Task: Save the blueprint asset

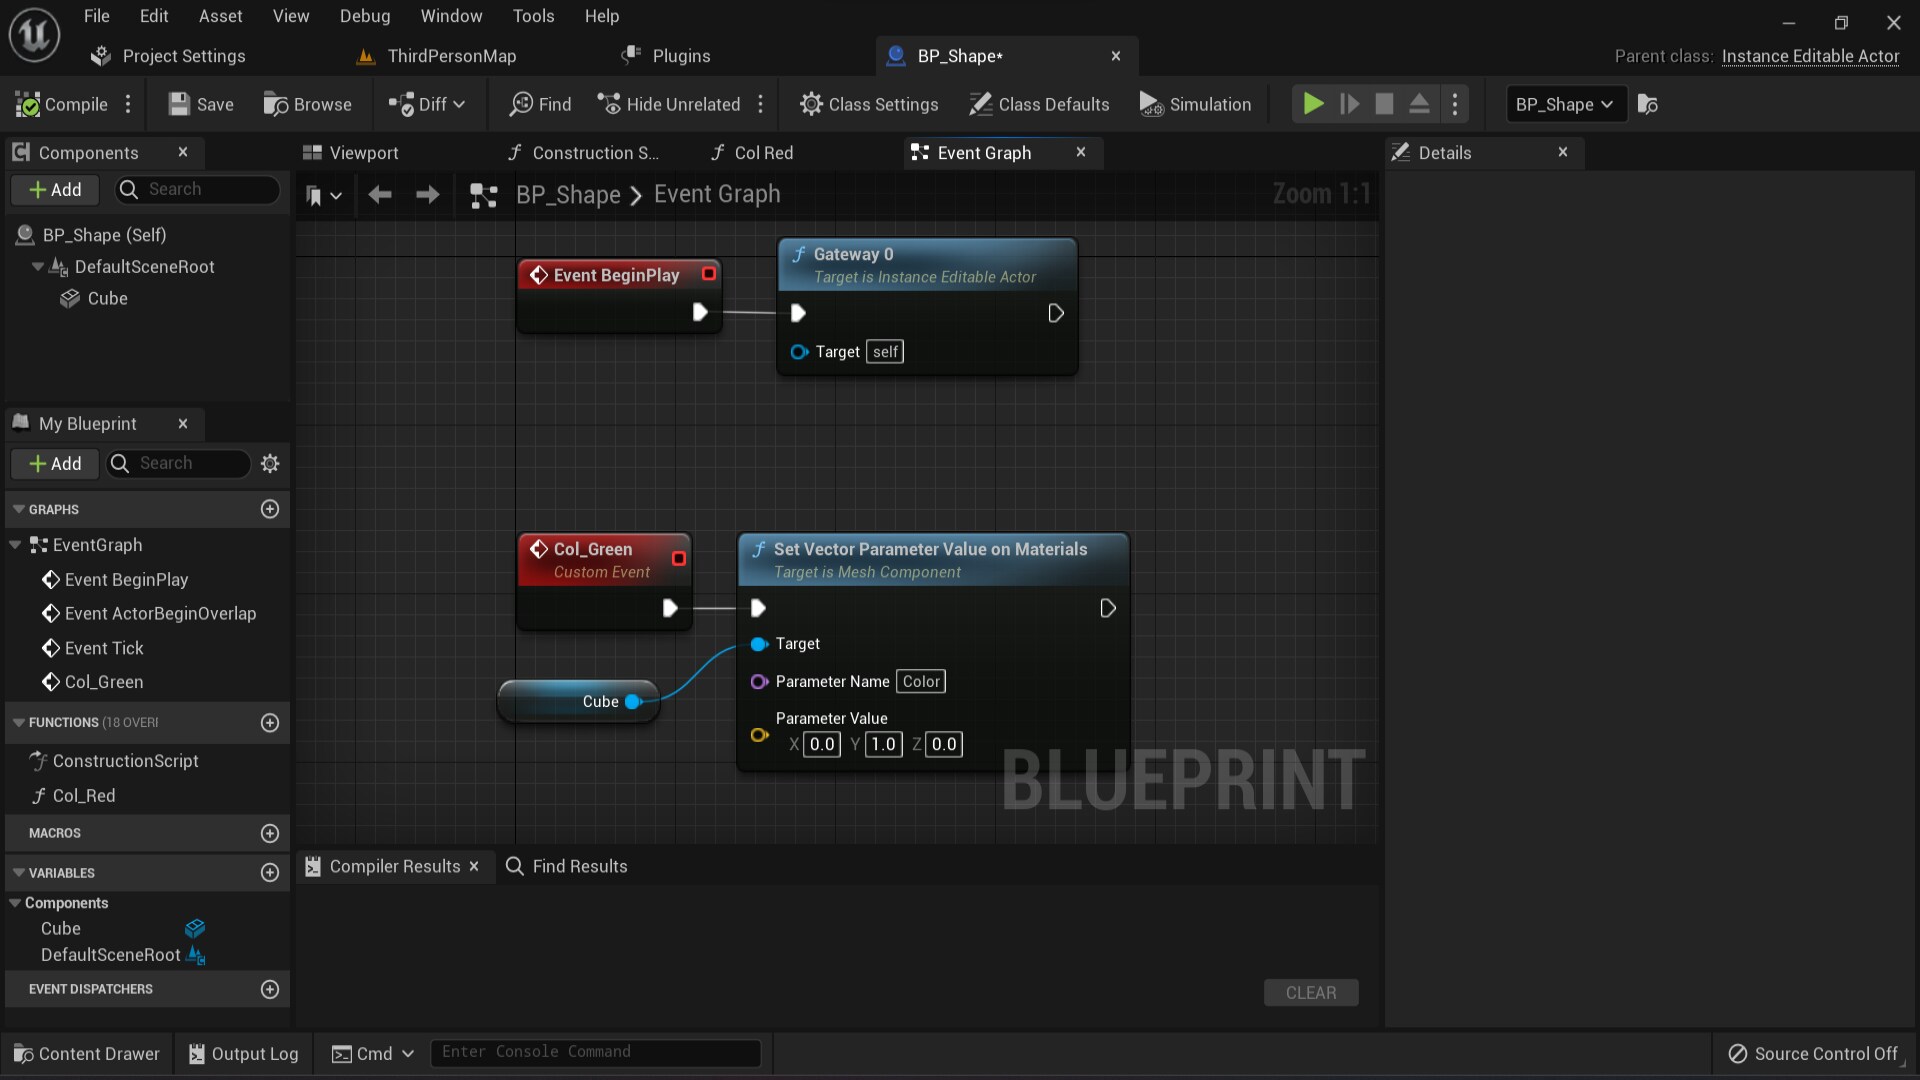Action: click(x=200, y=104)
